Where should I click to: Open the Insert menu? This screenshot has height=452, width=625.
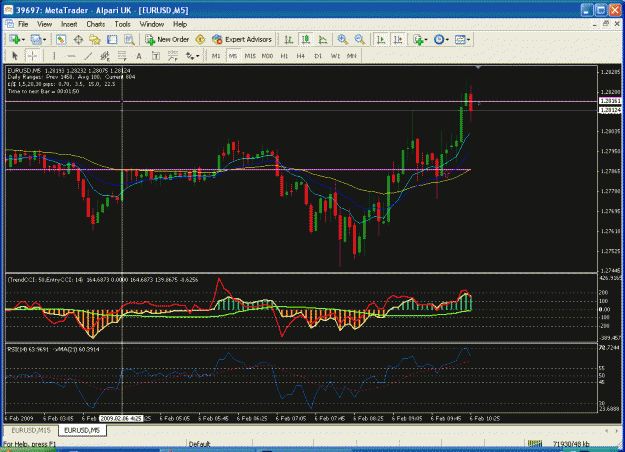click(69, 24)
